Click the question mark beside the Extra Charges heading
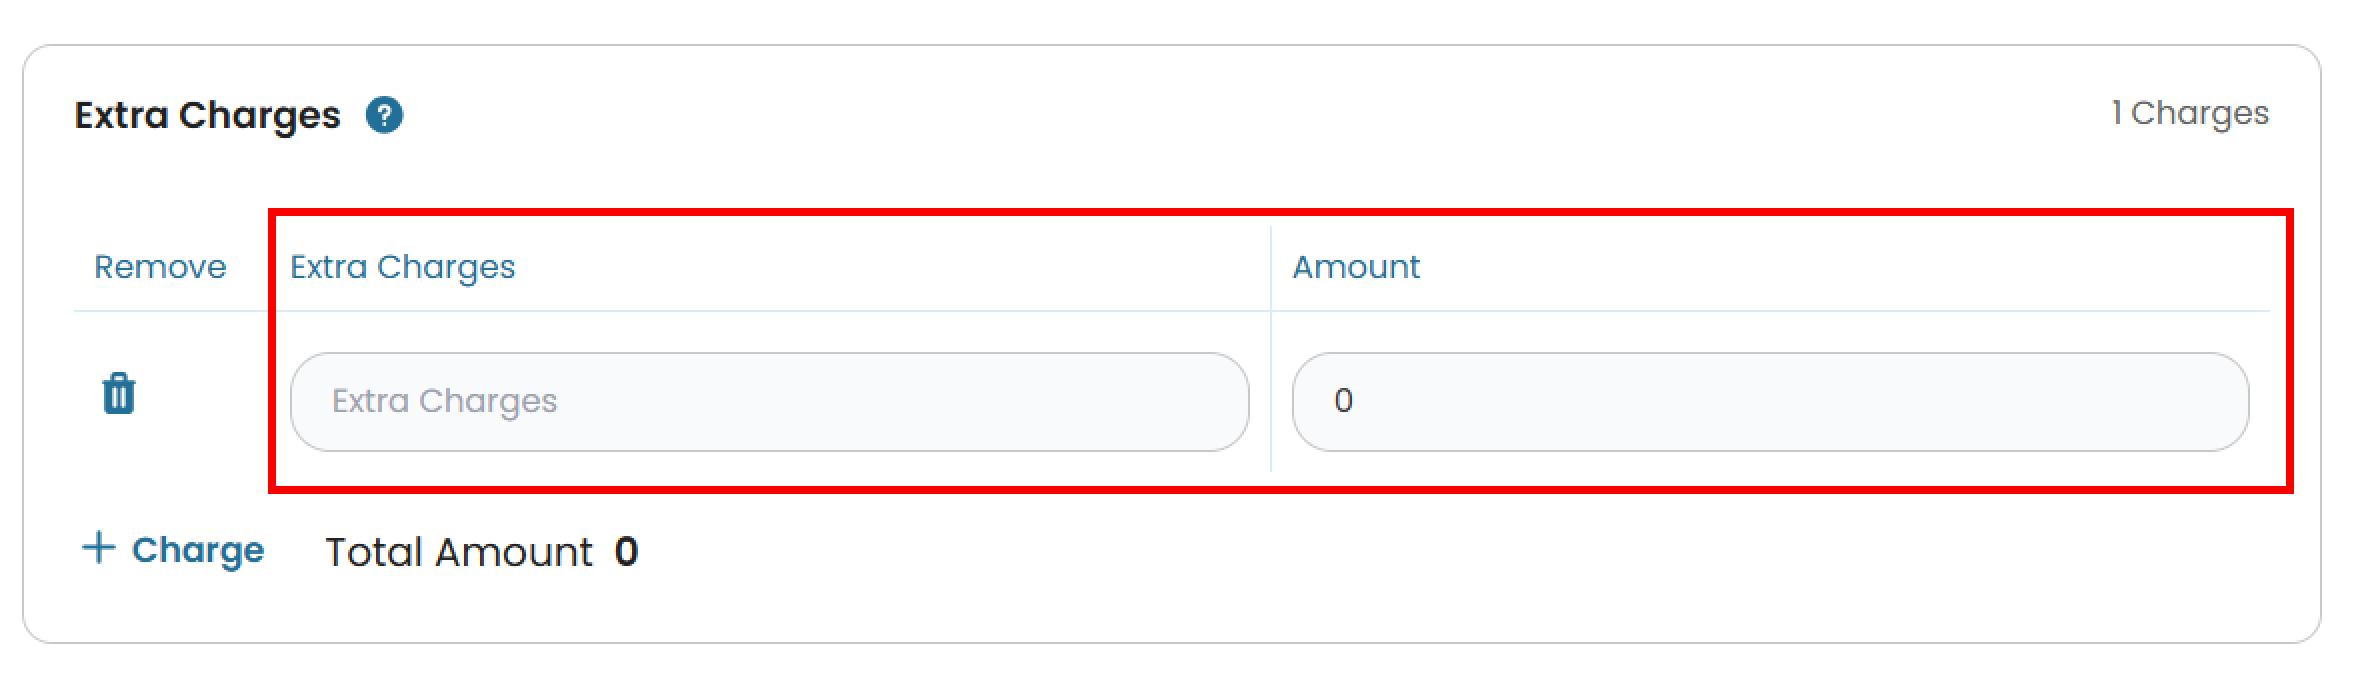2360x678 pixels. [385, 115]
